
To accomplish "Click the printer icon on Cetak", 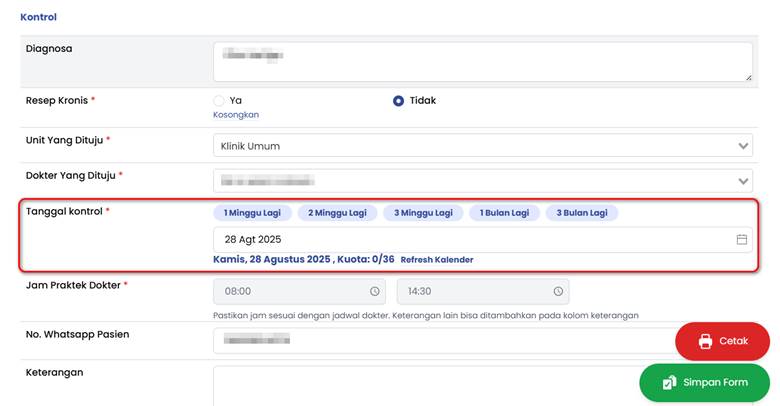I will 705,341.
